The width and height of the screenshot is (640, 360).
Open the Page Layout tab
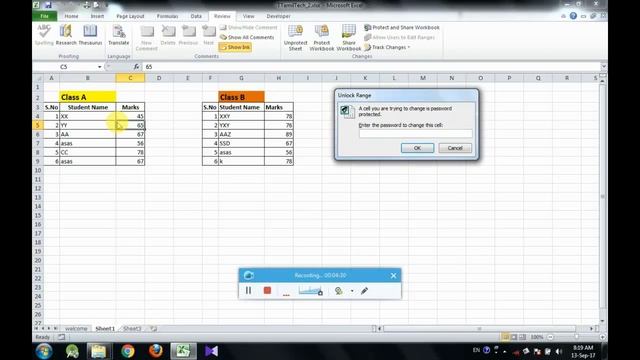coord(130,16)
